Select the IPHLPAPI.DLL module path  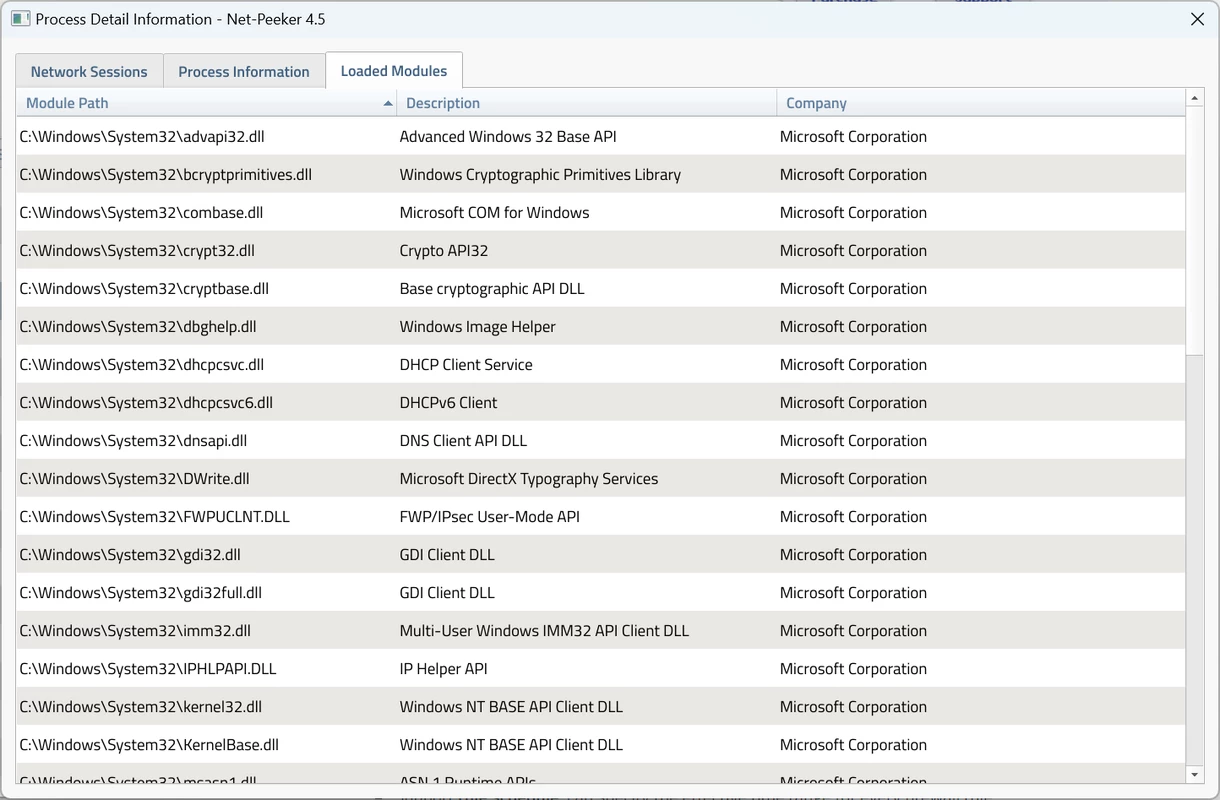coord(148,669)
